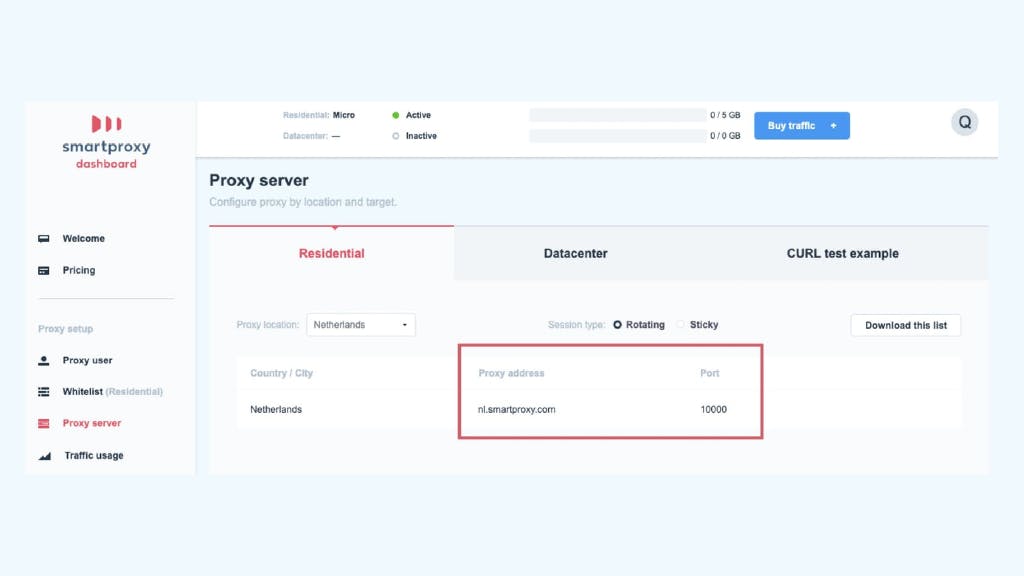Open the Proxy location dropdown
The width and height of the screenshot is (1024, 576).
pyautogui.click(x=360, y=325)
